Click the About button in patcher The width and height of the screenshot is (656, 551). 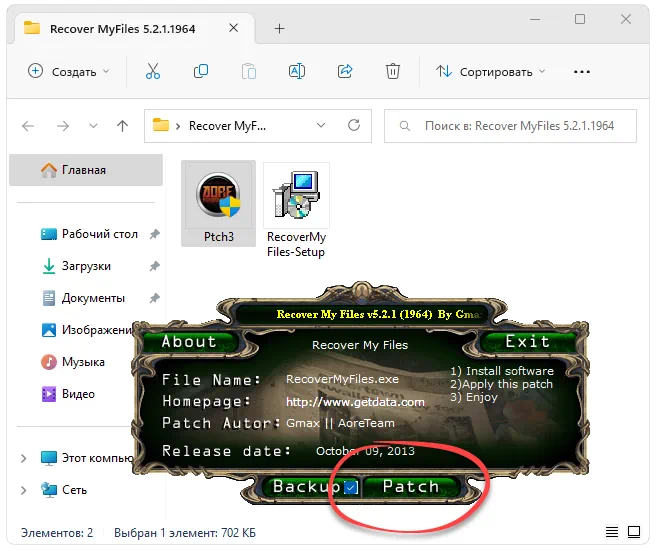[x=190, y=342]
